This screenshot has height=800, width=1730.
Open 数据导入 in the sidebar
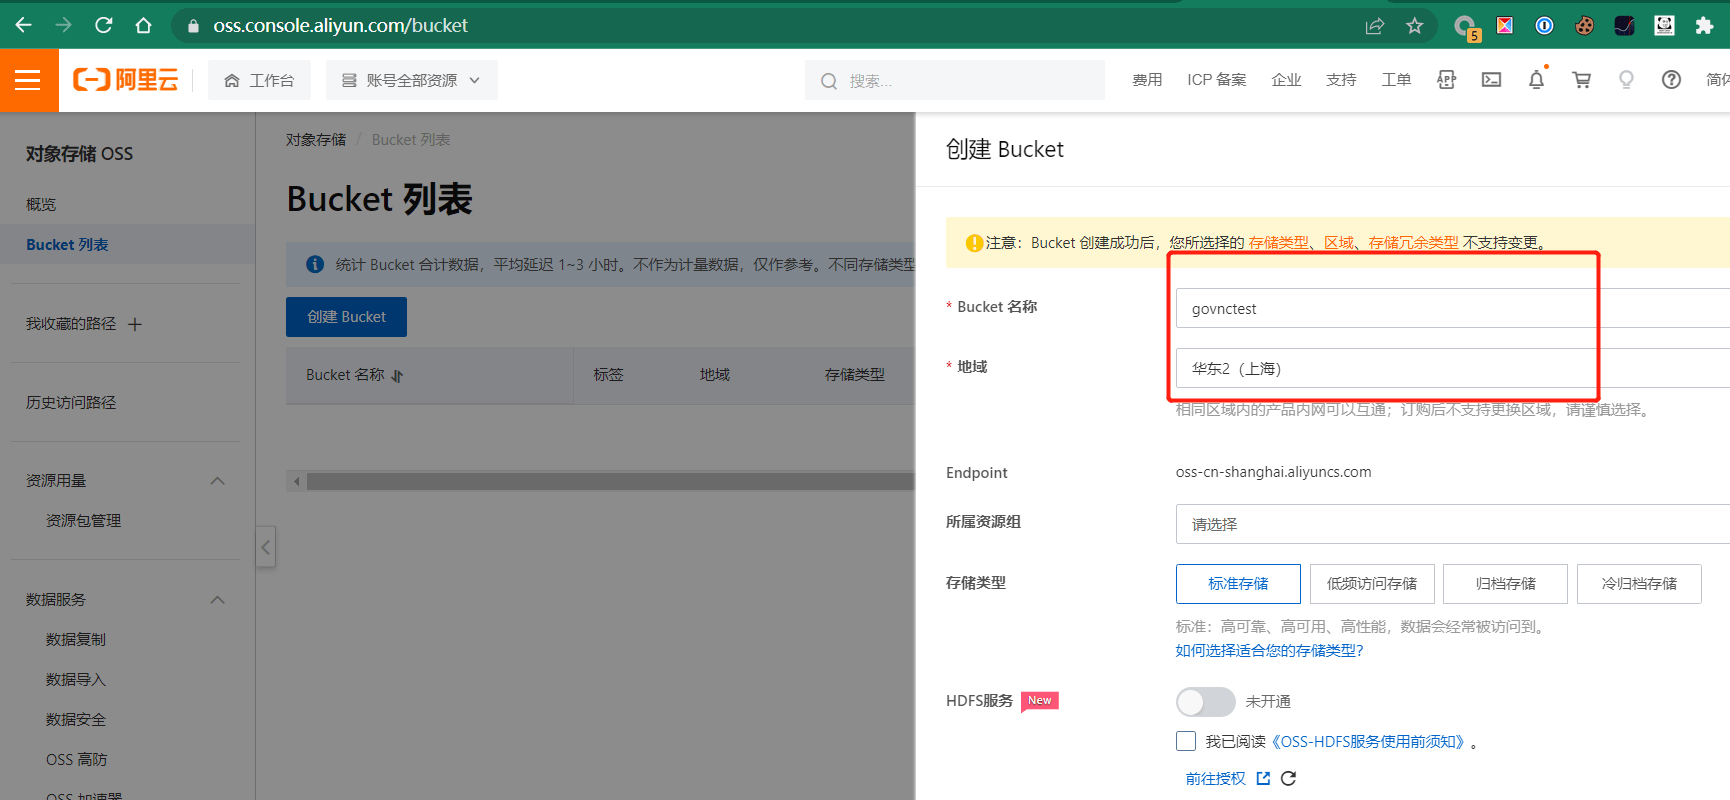75,680
